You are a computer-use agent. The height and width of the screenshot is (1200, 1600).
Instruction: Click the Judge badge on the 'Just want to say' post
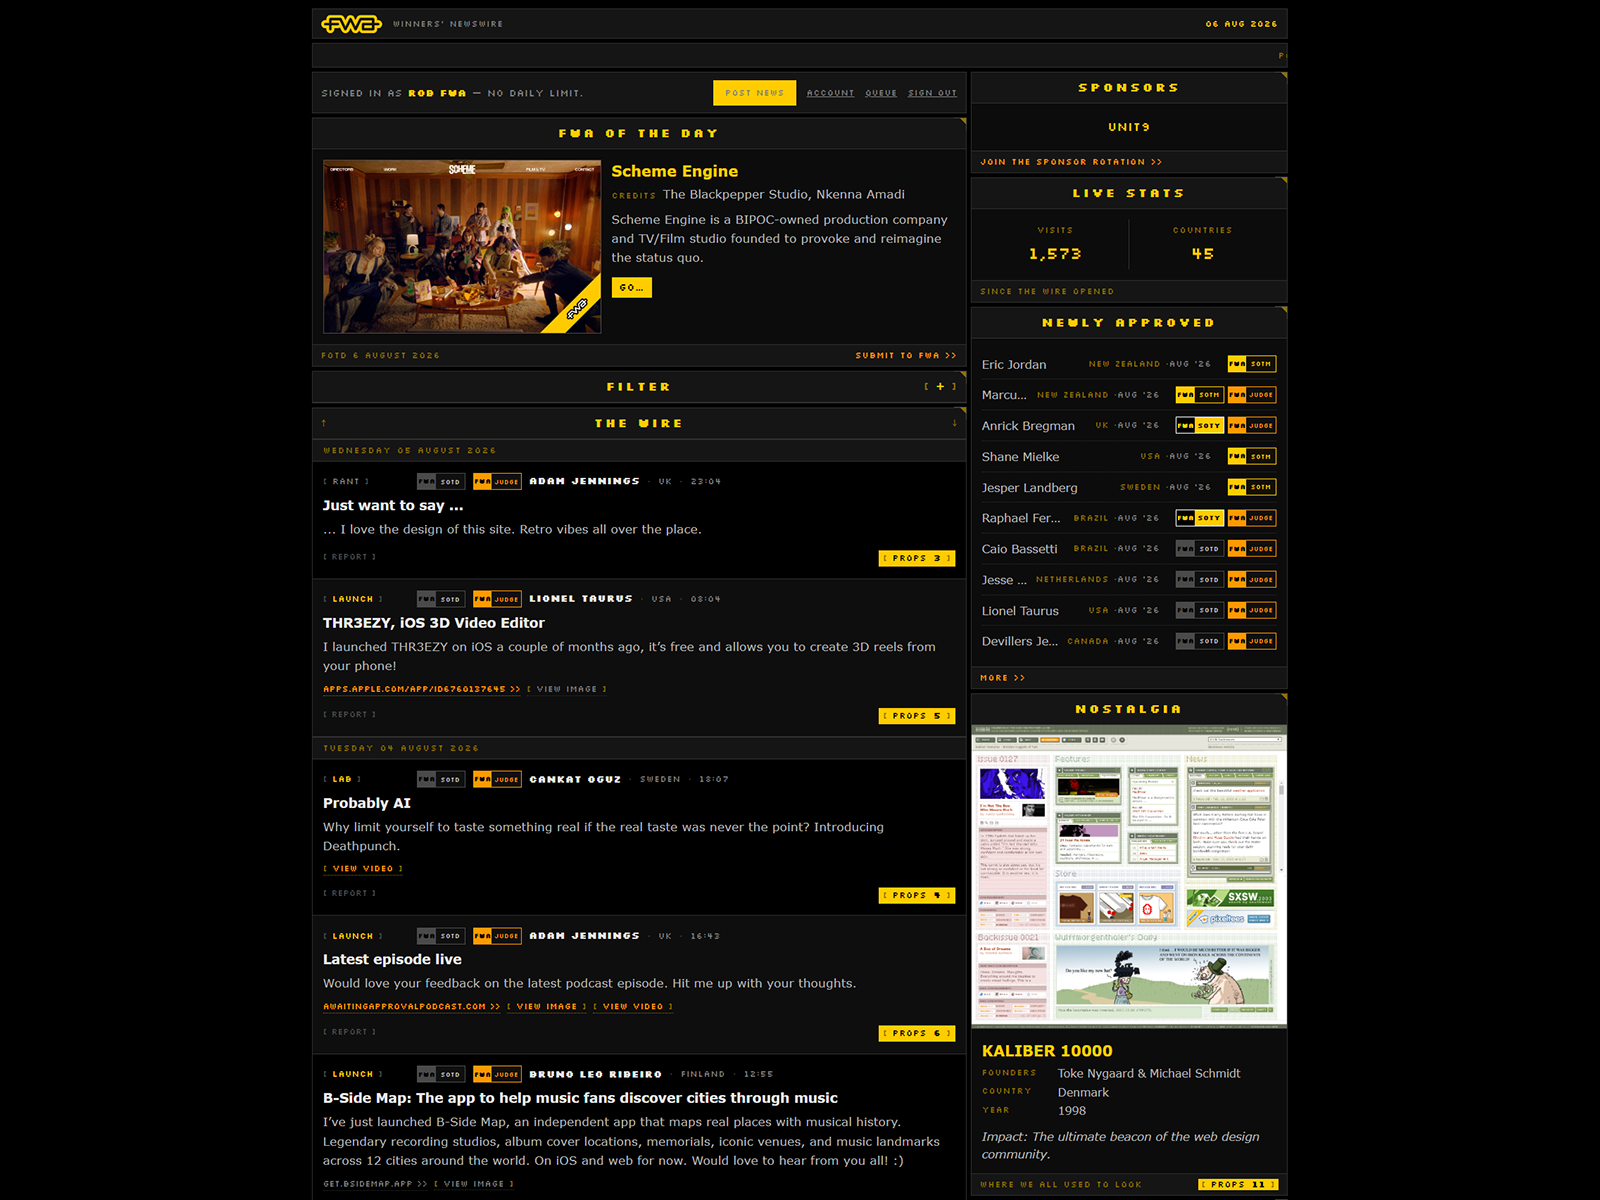[497, 482]
